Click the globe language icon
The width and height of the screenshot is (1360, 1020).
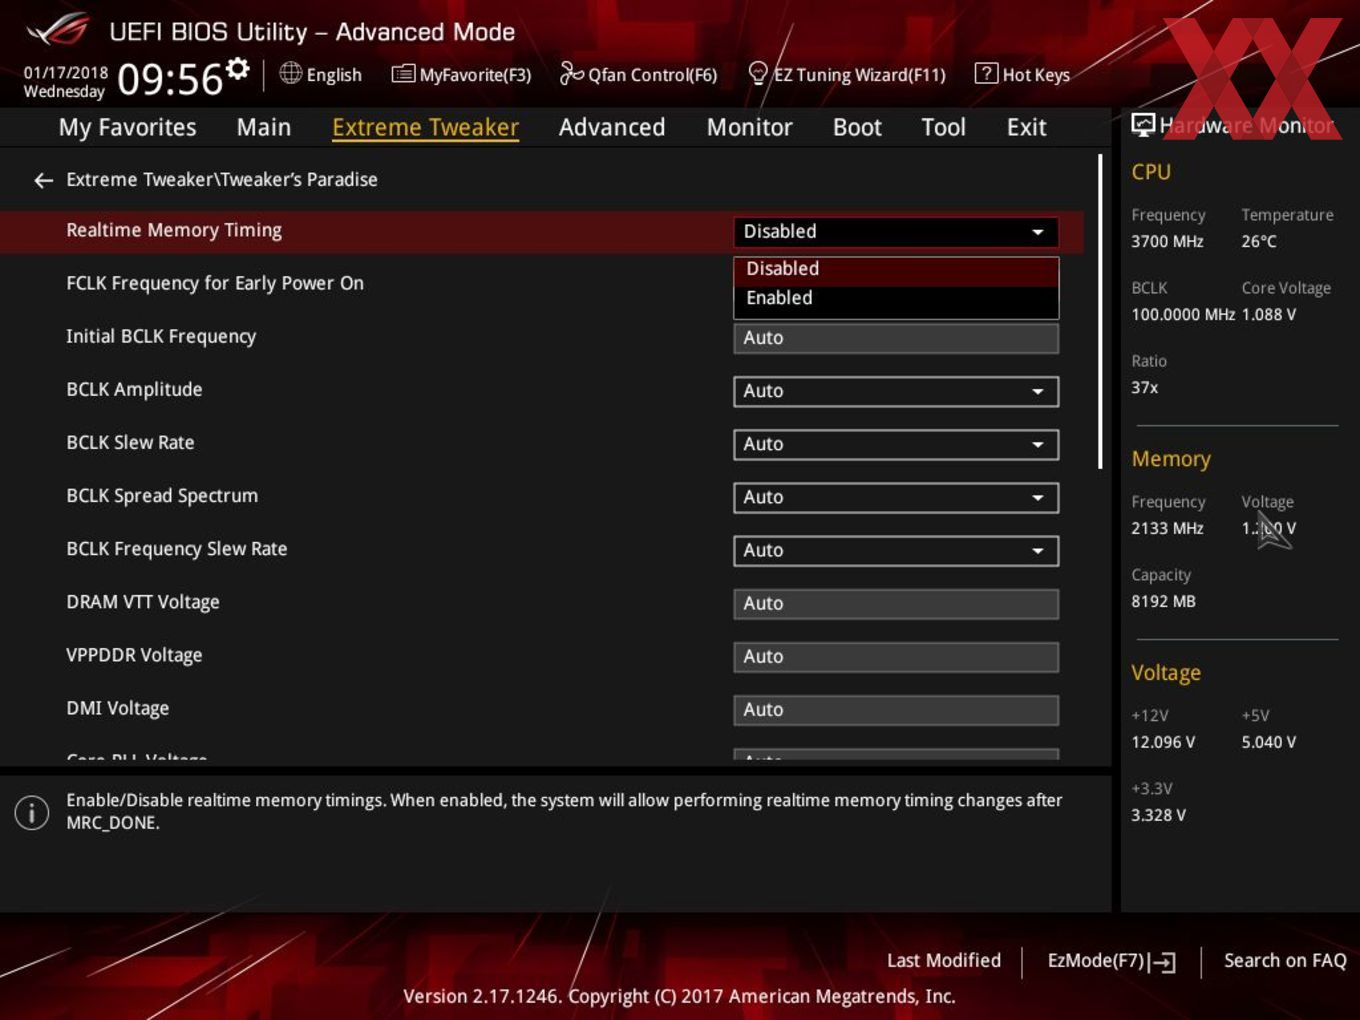290,73
